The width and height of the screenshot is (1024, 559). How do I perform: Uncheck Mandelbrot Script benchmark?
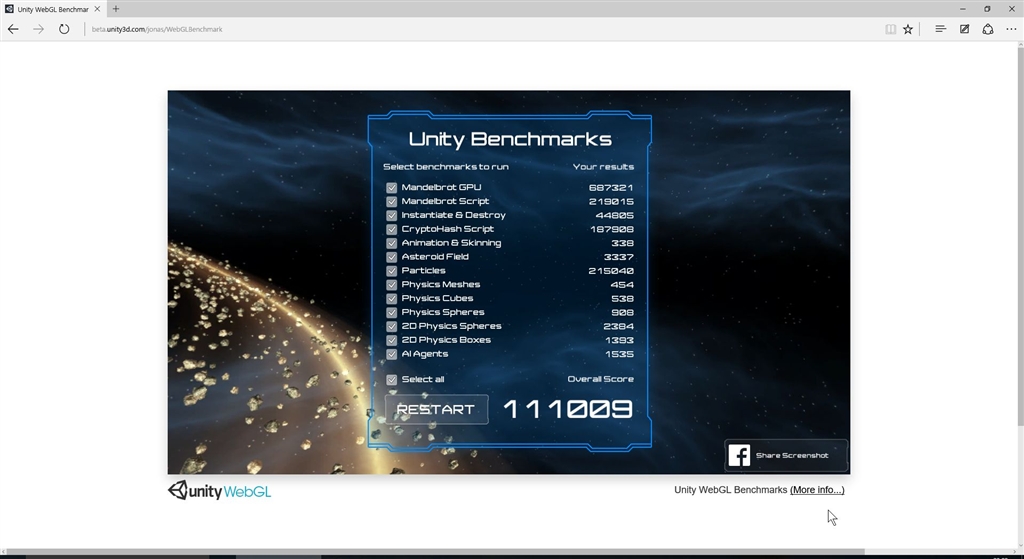click(391, 201)
